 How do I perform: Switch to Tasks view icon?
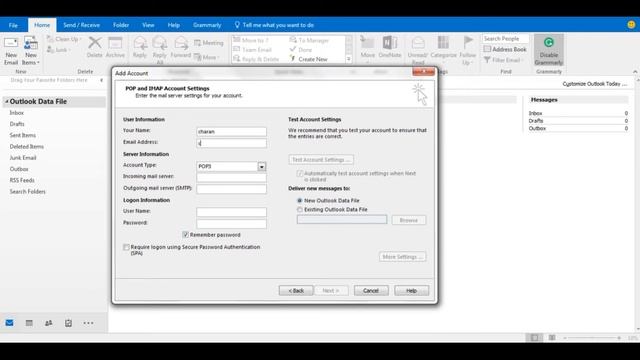[x=68, y=323]
